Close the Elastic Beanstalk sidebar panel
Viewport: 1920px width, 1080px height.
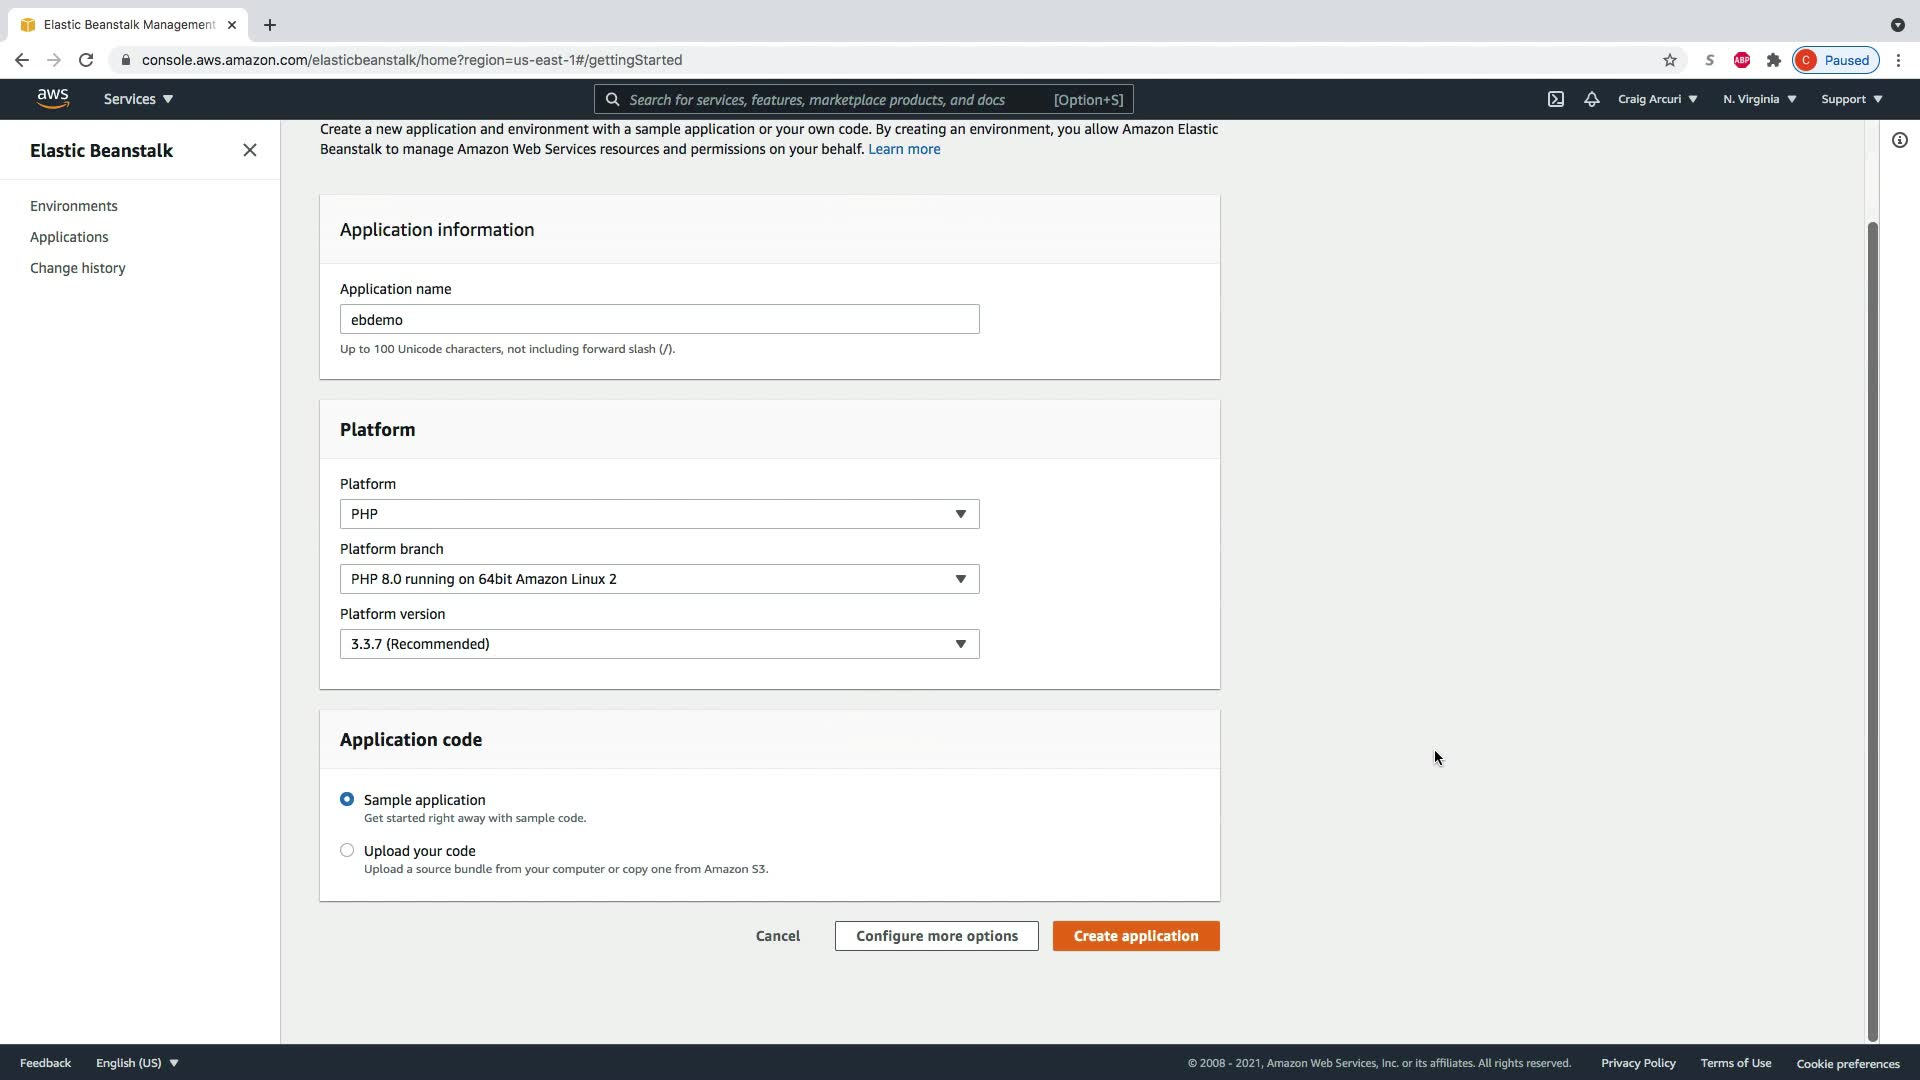250,150
